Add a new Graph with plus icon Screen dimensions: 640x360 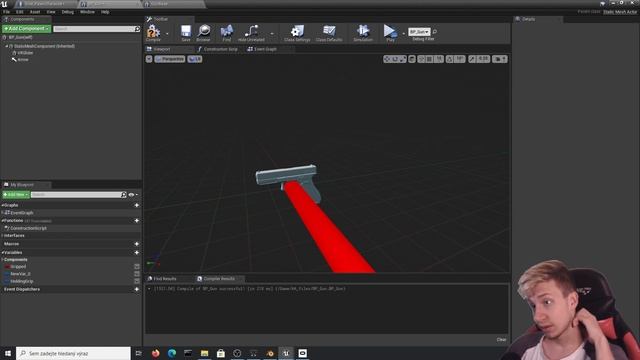click(x=137, y=205)
